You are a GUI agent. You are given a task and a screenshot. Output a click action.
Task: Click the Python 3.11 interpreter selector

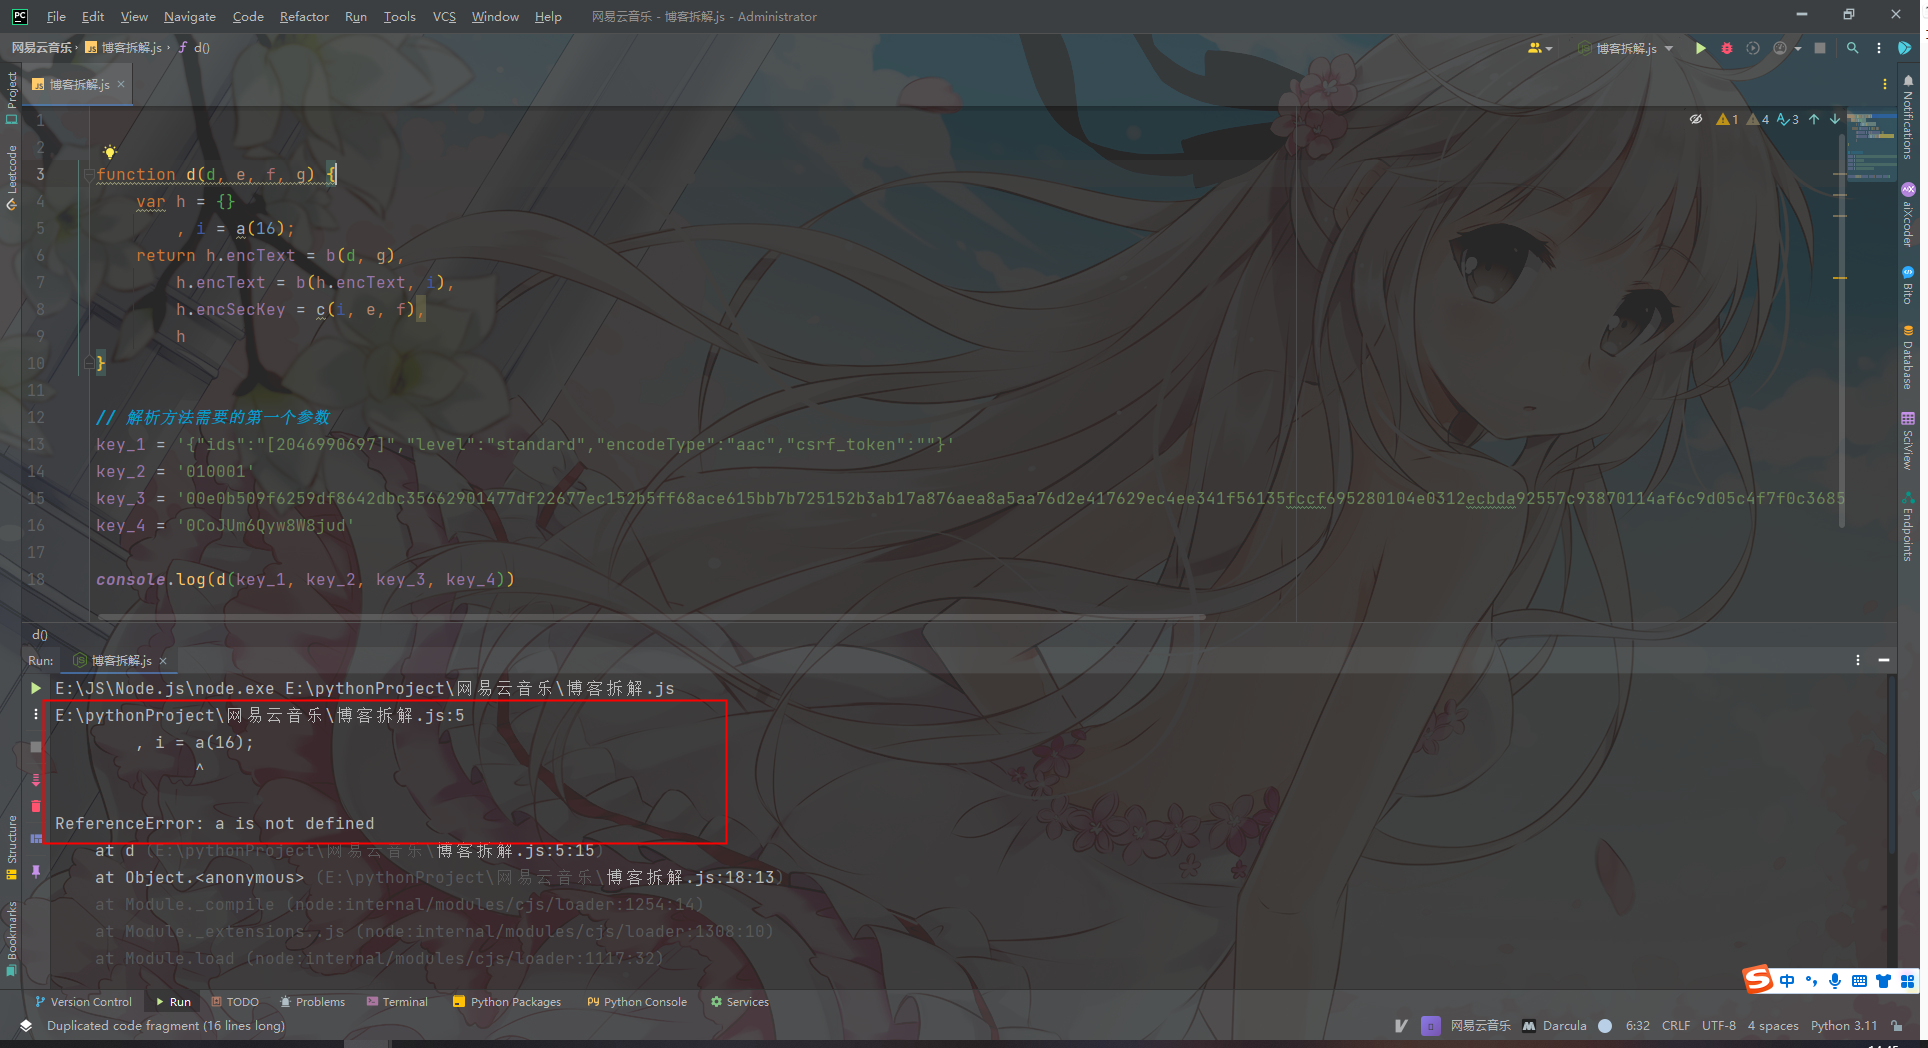point(1844,1026)
